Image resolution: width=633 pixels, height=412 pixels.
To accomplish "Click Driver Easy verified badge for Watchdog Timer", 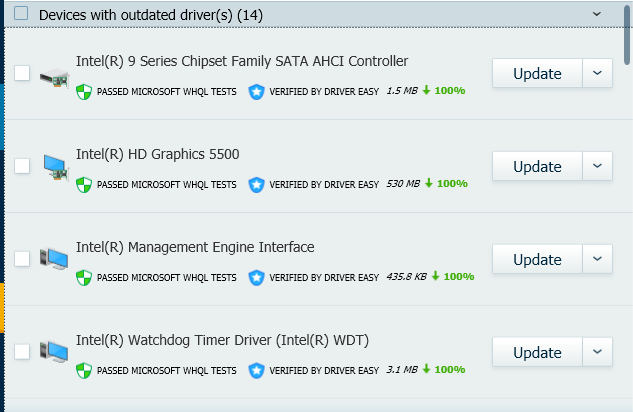I will coord(256,370).
